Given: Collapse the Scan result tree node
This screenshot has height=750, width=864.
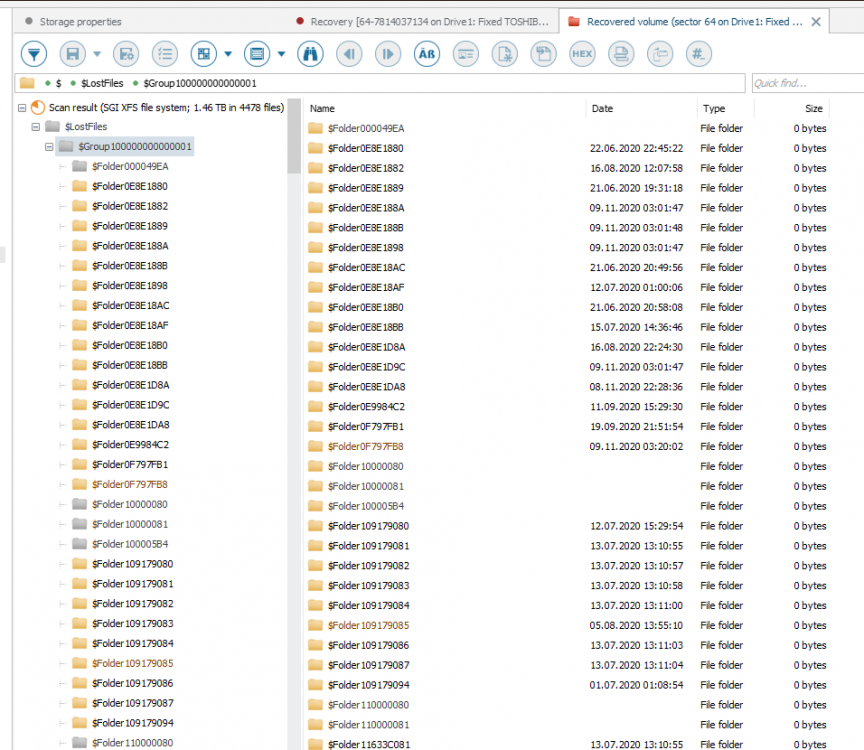Looking at the screenshot, I should 22,107.
